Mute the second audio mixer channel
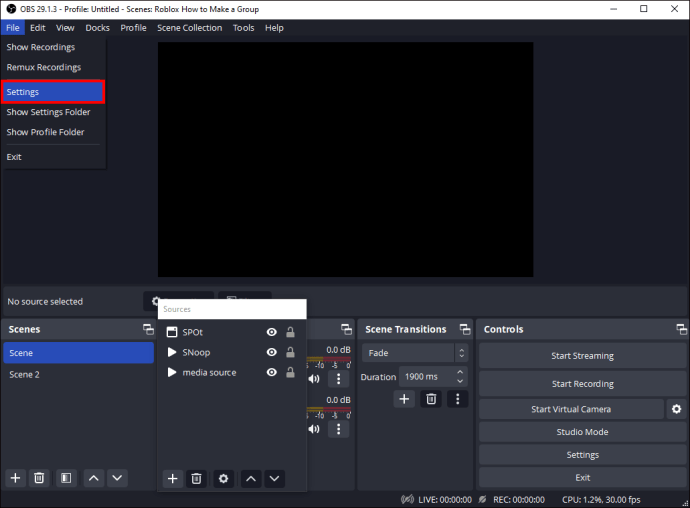 pos(314,429)
